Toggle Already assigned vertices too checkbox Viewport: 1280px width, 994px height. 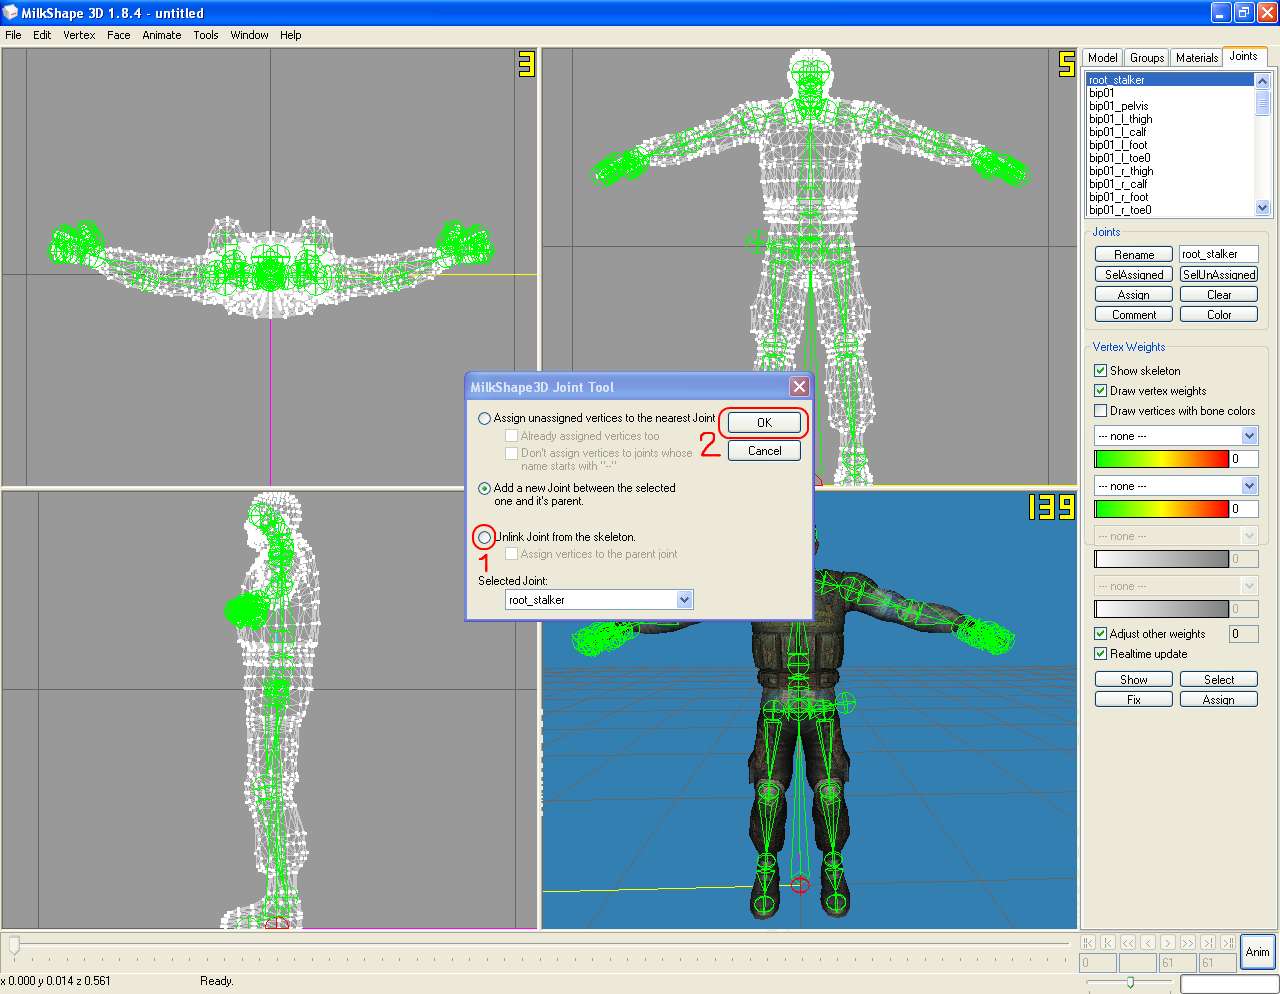point(511,436)
